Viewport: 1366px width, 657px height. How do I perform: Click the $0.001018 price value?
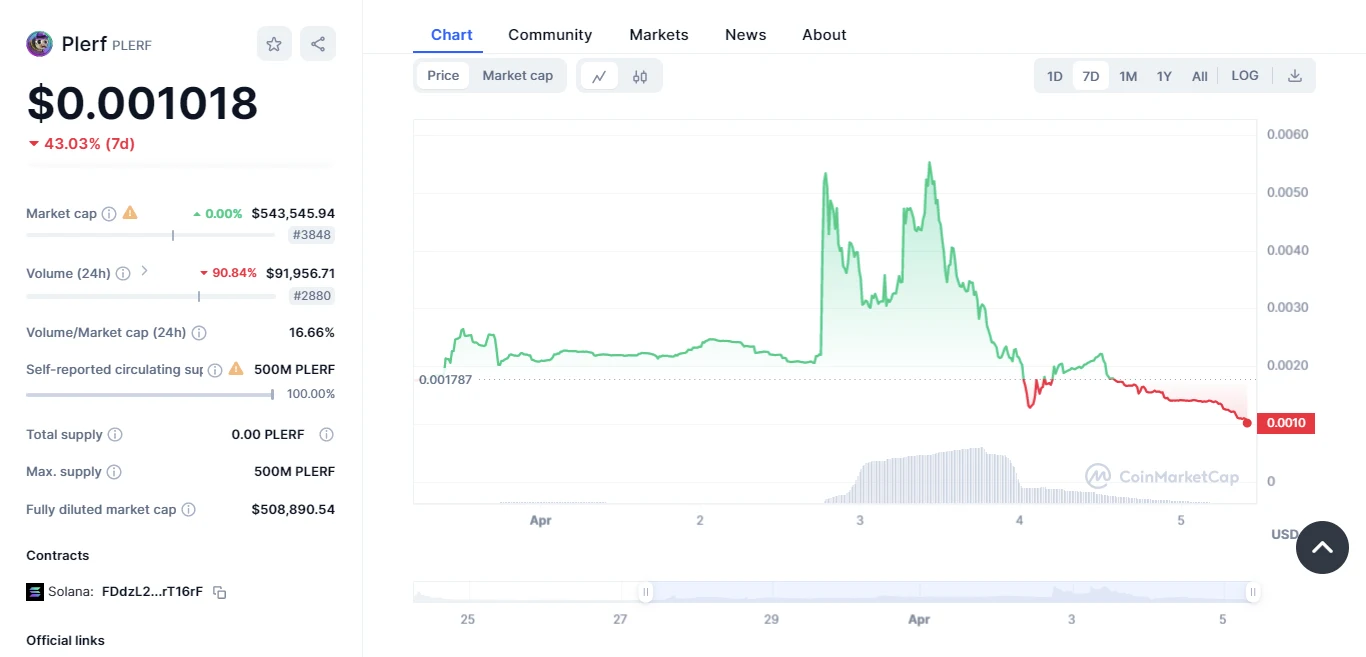coord(142,103)
